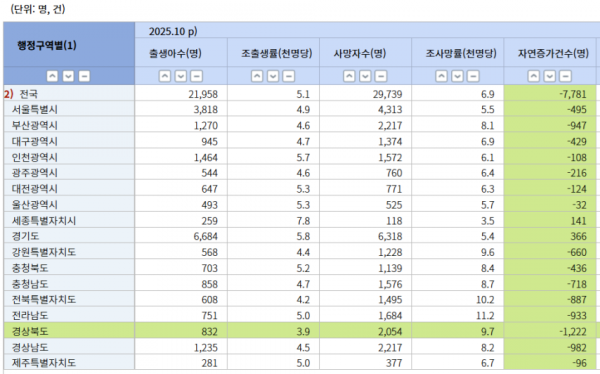Sort 조출생률(천명당) descending with down arrow

(273, 76)
